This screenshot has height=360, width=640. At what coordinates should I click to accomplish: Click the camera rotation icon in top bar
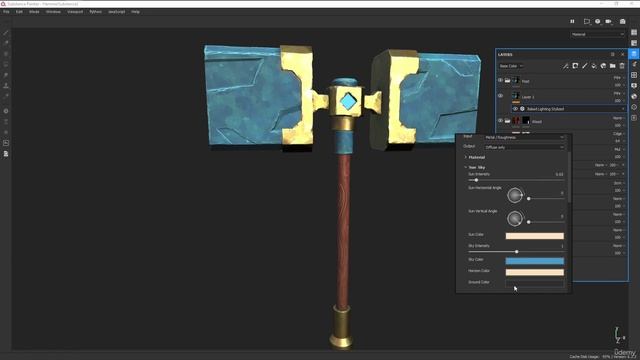tap(598, 21)
